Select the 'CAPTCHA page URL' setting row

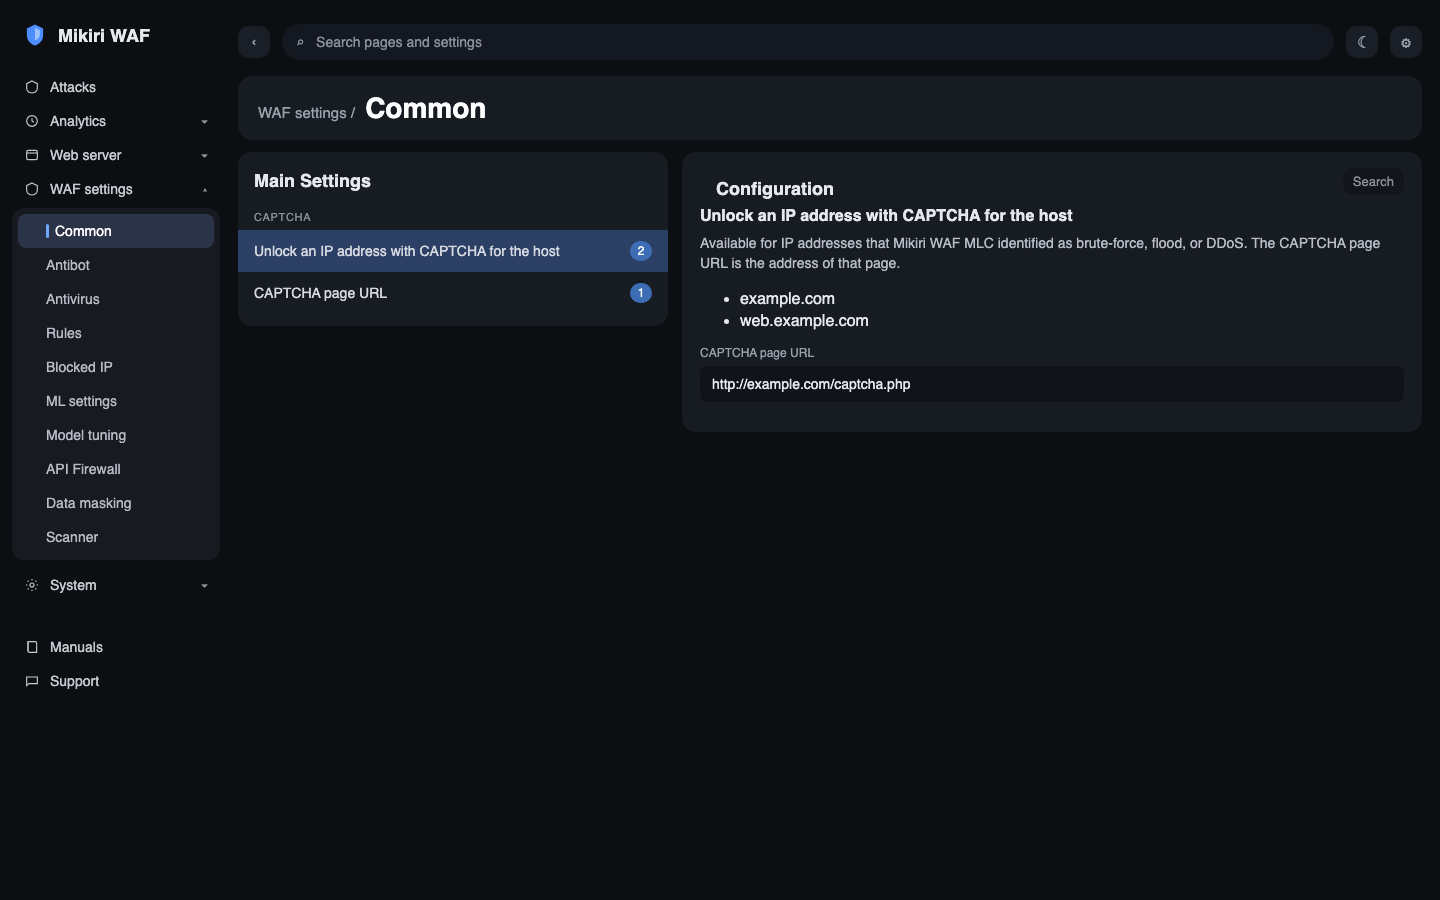(453, 293)
